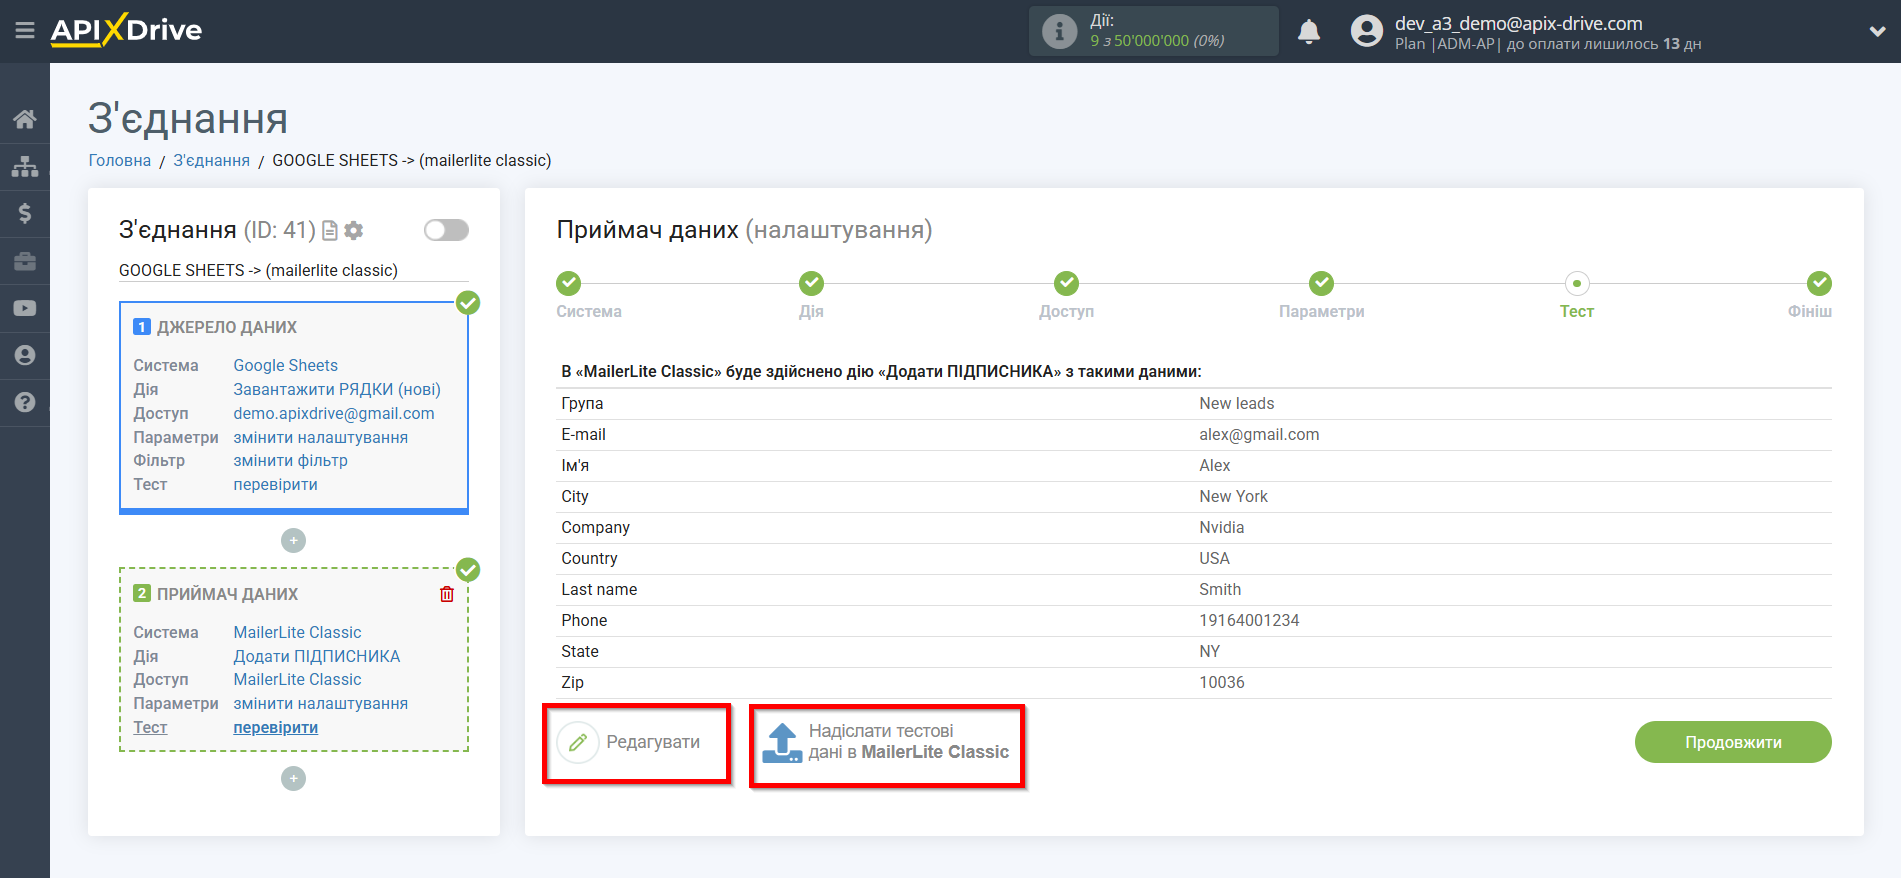The width and height of the screenshot is (1901, 878).
Task: Click the account email dev_a3_demo@apix-drive.com
Action: tap(1519, 23)
